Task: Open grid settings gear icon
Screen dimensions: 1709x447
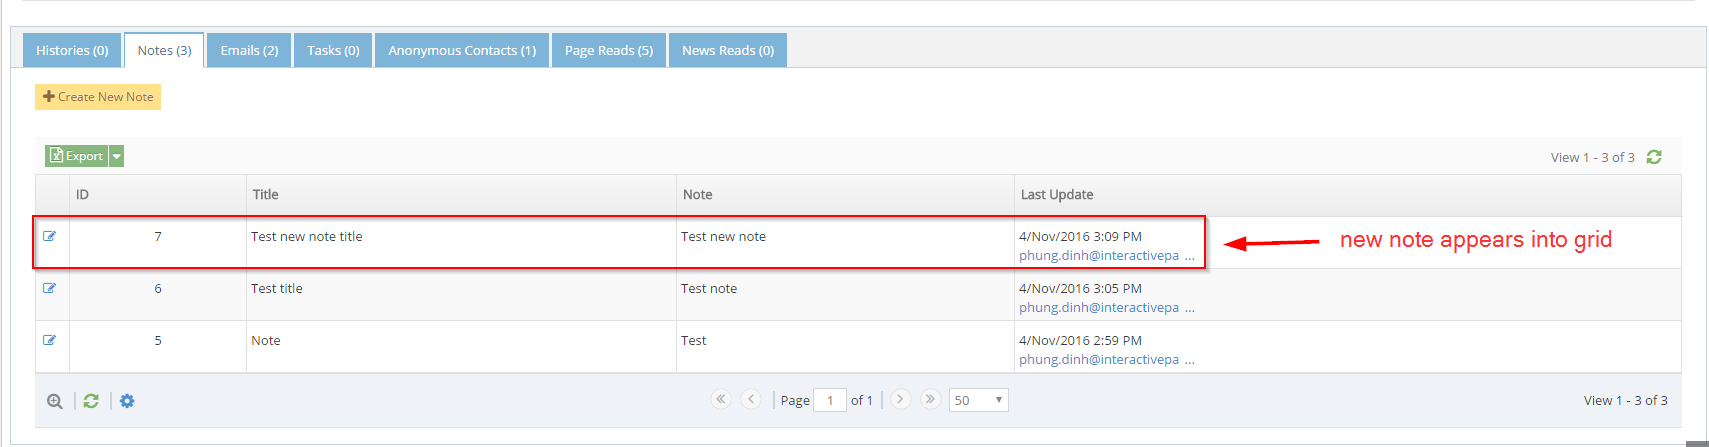Action: 127,401
